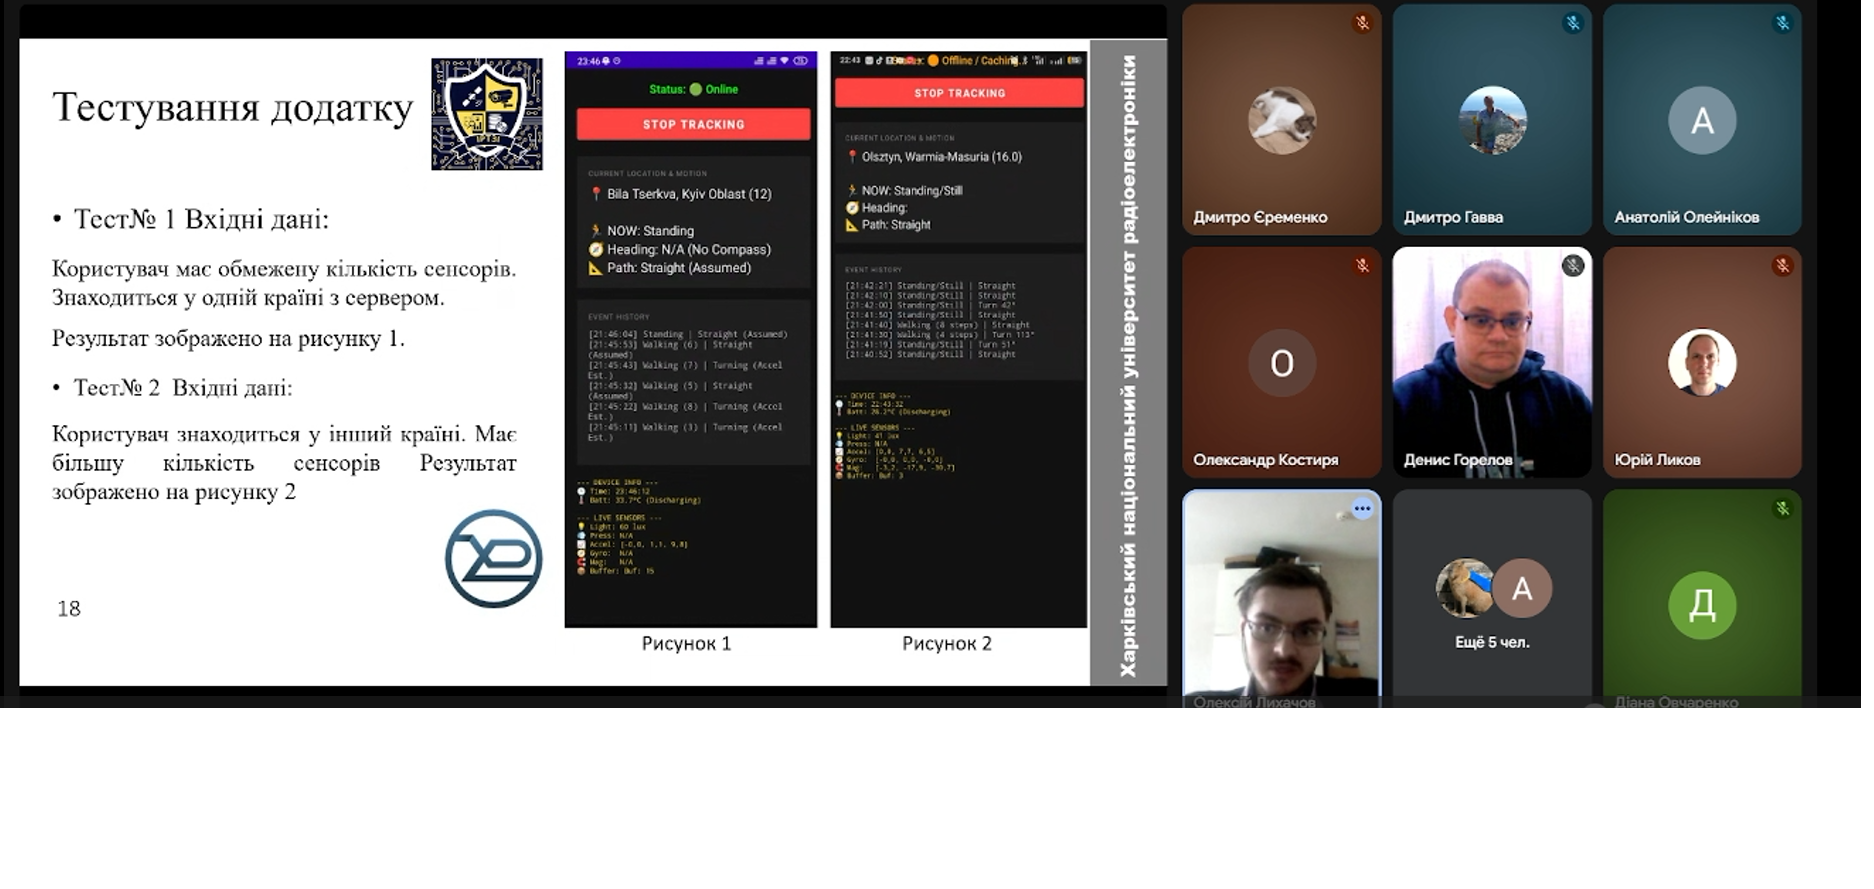Select Денис Горелов video tile
This screenshot has height=889, width=1874.
(1492, 362)
